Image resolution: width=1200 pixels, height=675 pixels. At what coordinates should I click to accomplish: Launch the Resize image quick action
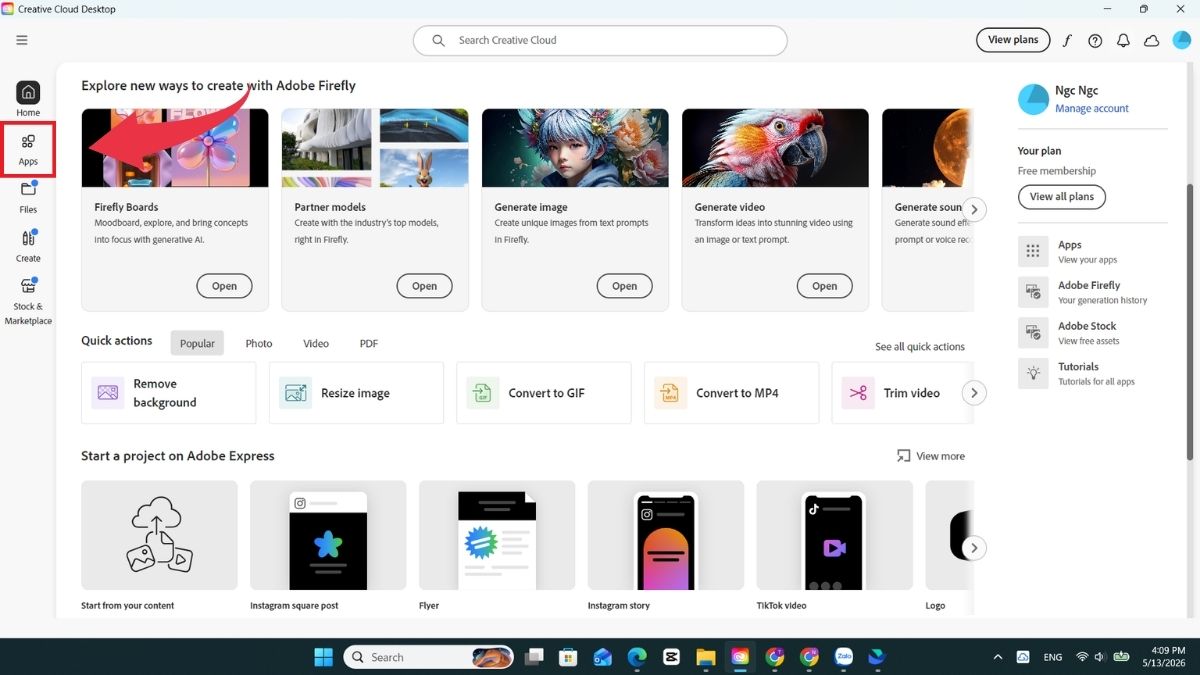tap(356, 393)
